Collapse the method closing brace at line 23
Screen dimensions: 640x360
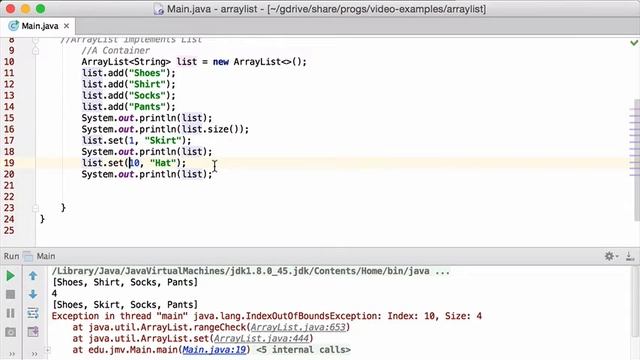[x=36, y=208]
